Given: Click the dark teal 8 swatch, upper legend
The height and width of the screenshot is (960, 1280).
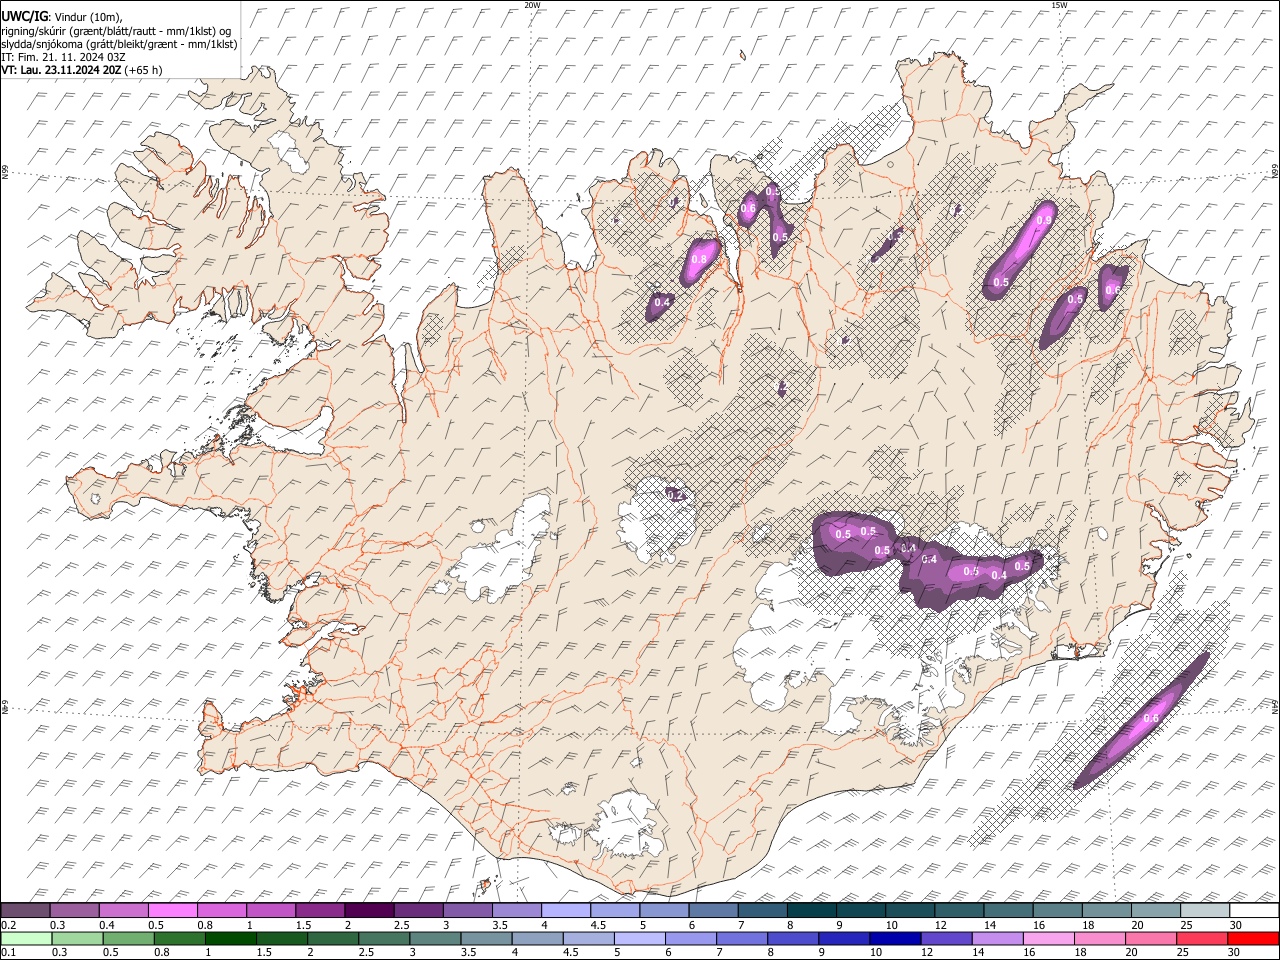Looking at the screenshot, I should pos(810,911).
